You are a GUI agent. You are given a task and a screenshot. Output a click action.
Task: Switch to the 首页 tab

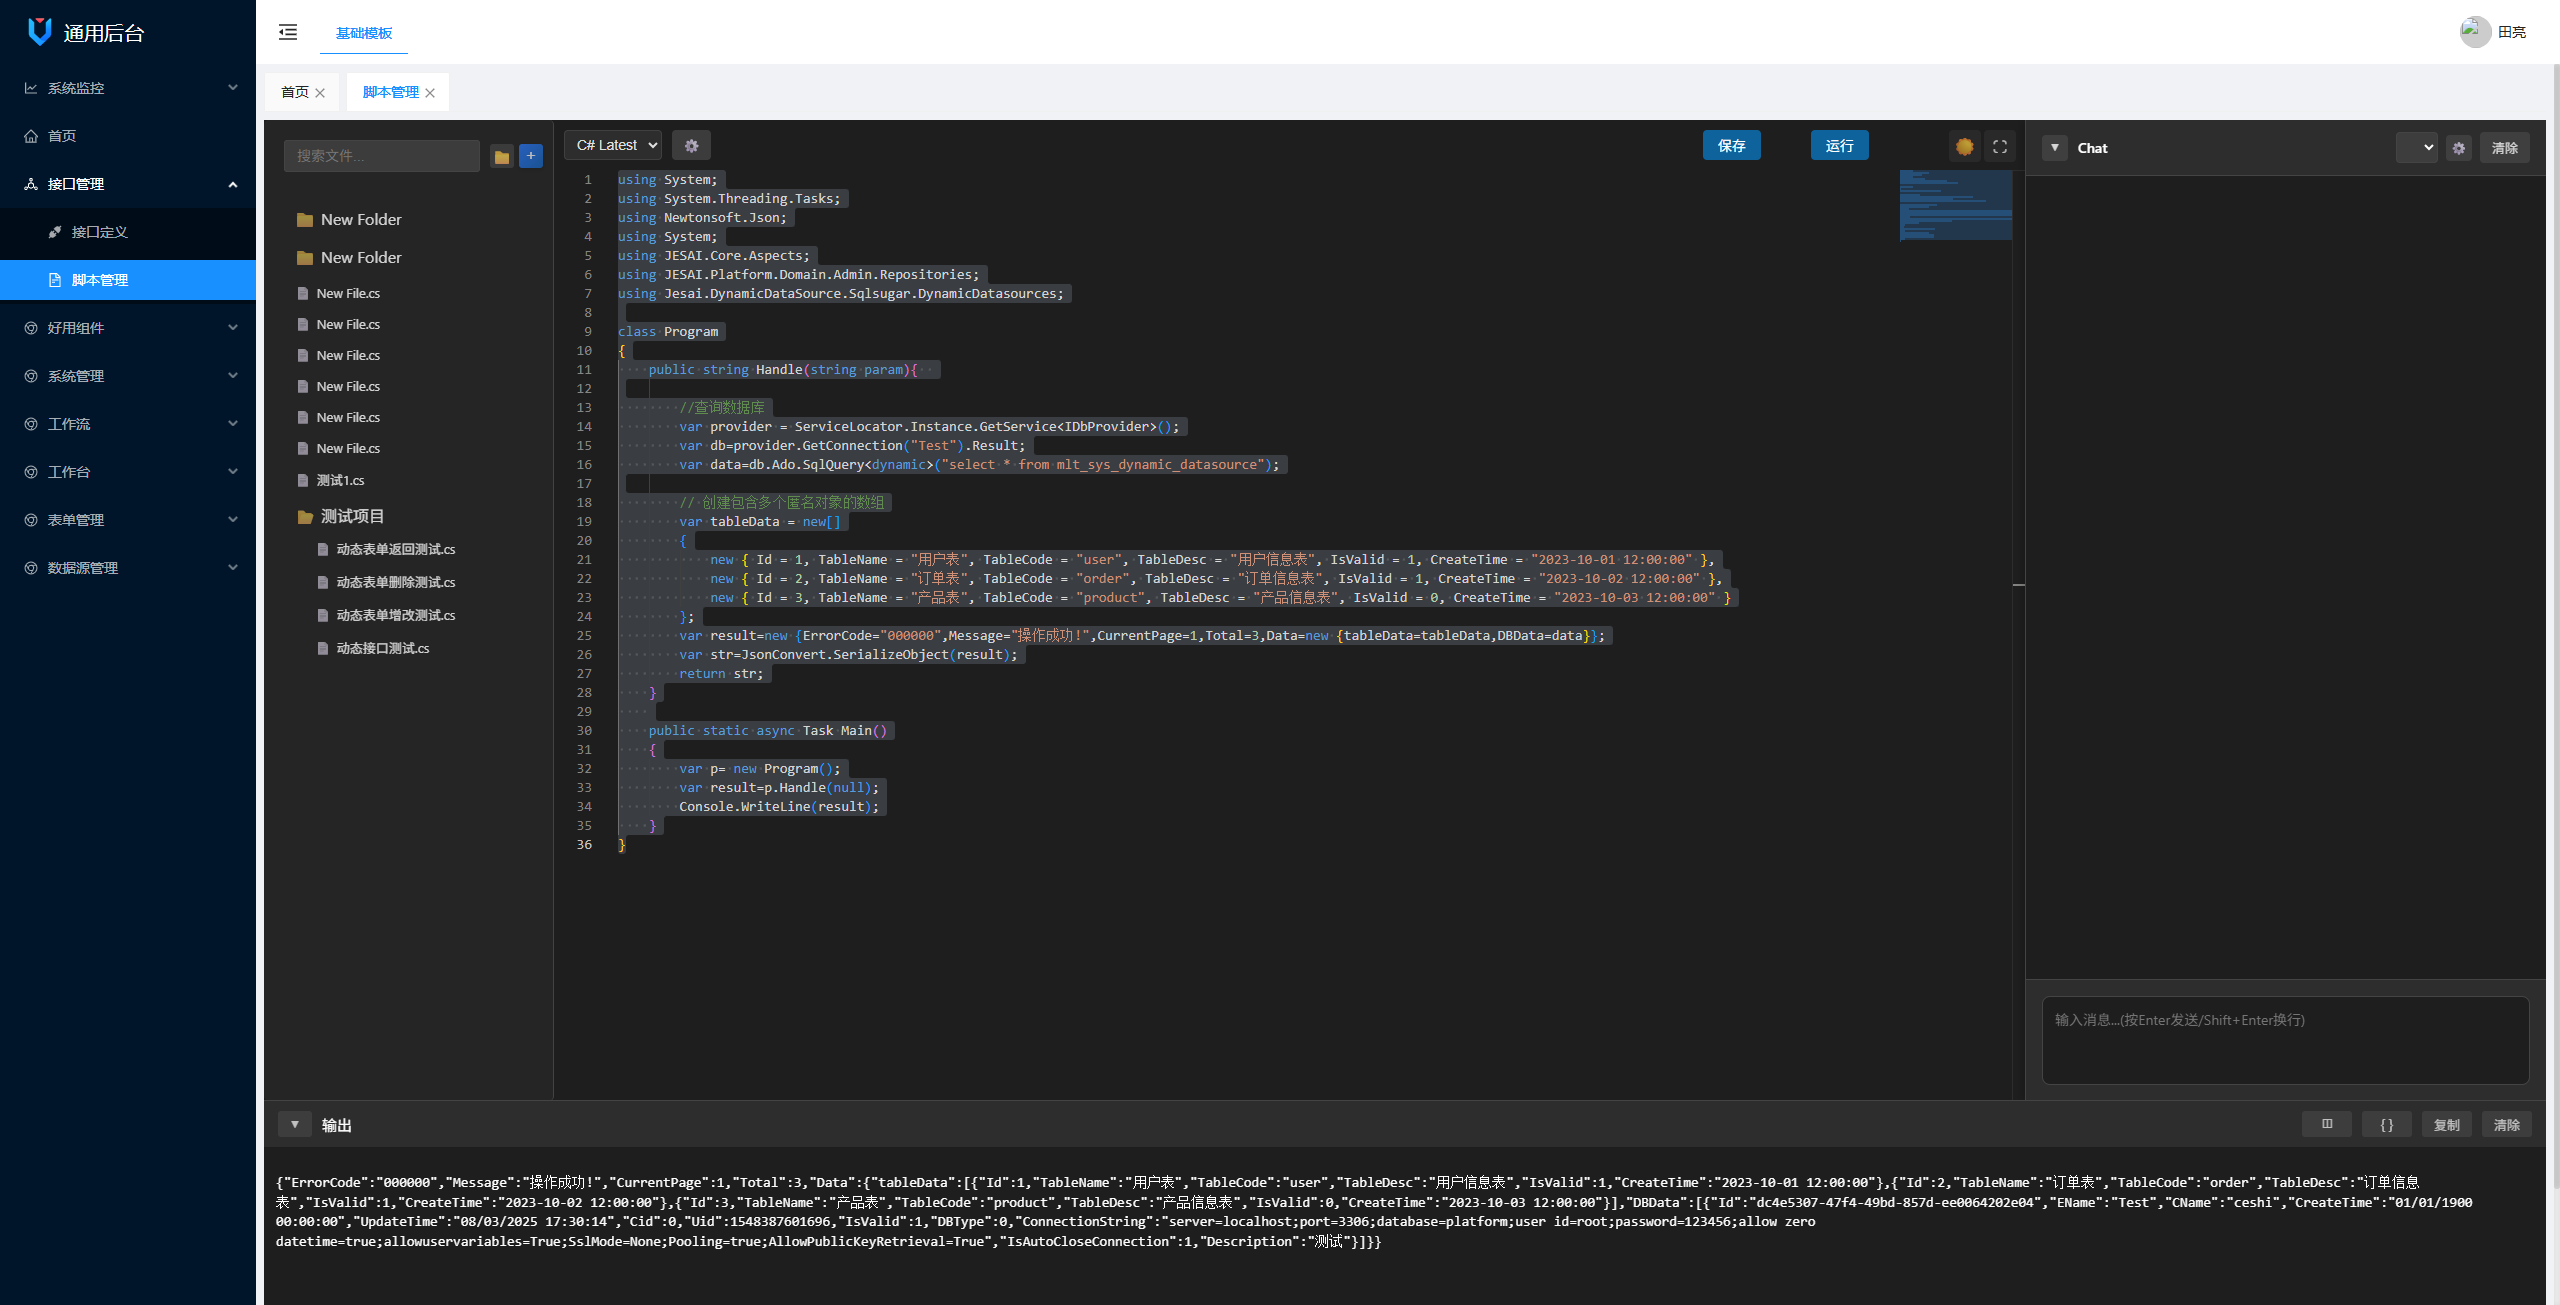coord(295,92)
